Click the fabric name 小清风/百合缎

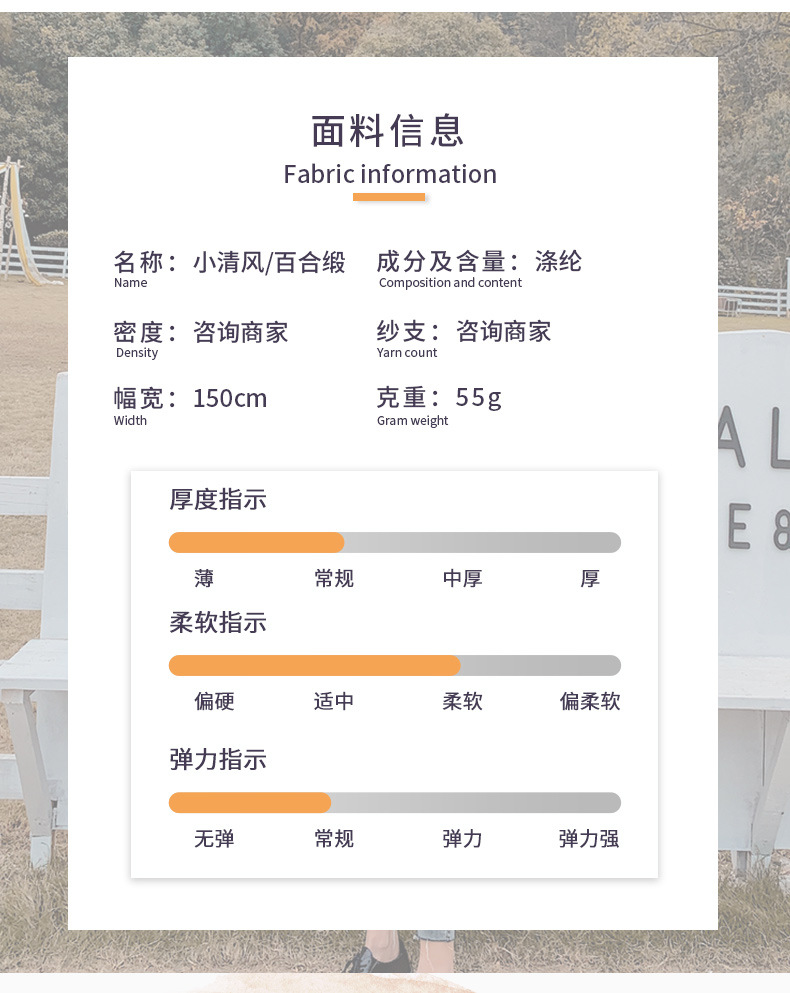[x=269, y=263]
